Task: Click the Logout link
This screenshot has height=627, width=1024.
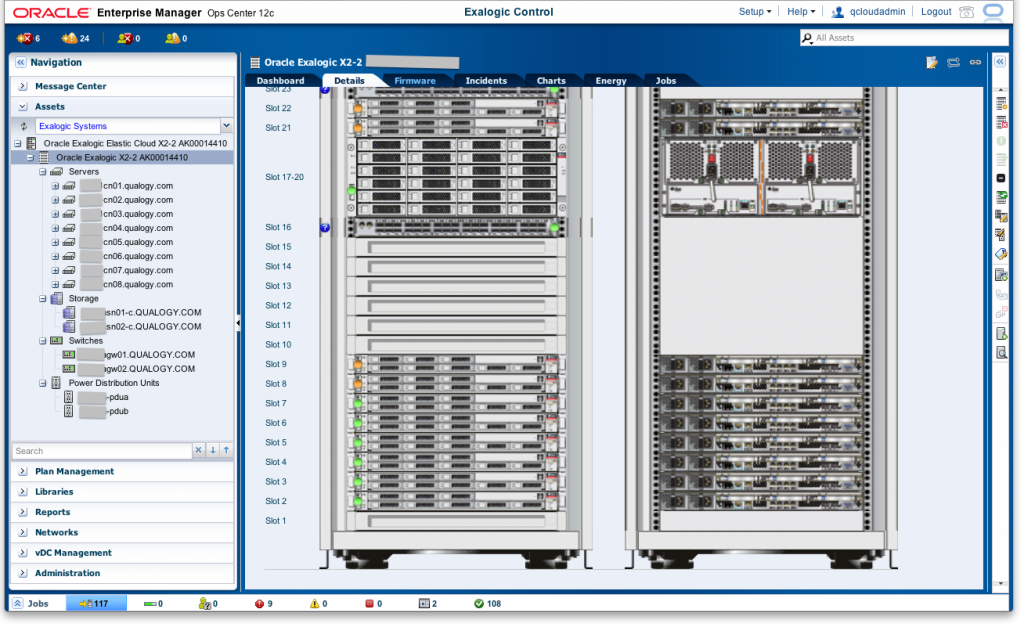Action: pyautogui.click(x=936, y=12)
